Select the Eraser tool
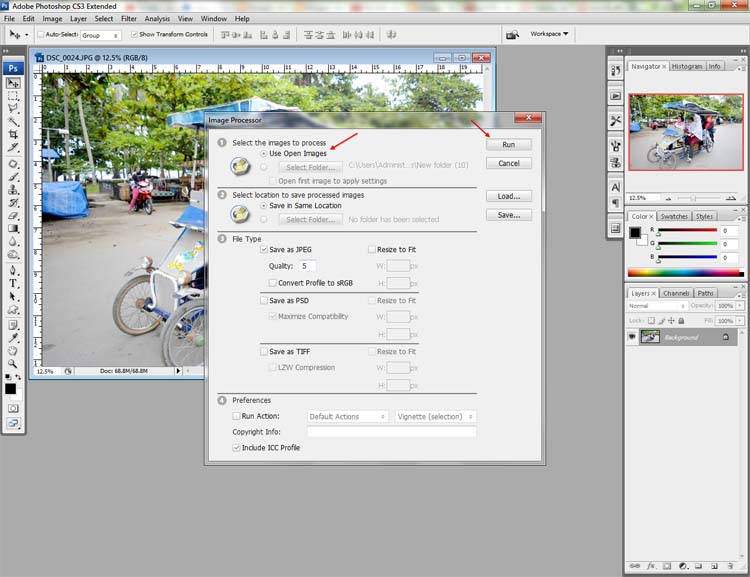This screenshot has width=750, height=577. pyautogui.click(x=13, y=216)
